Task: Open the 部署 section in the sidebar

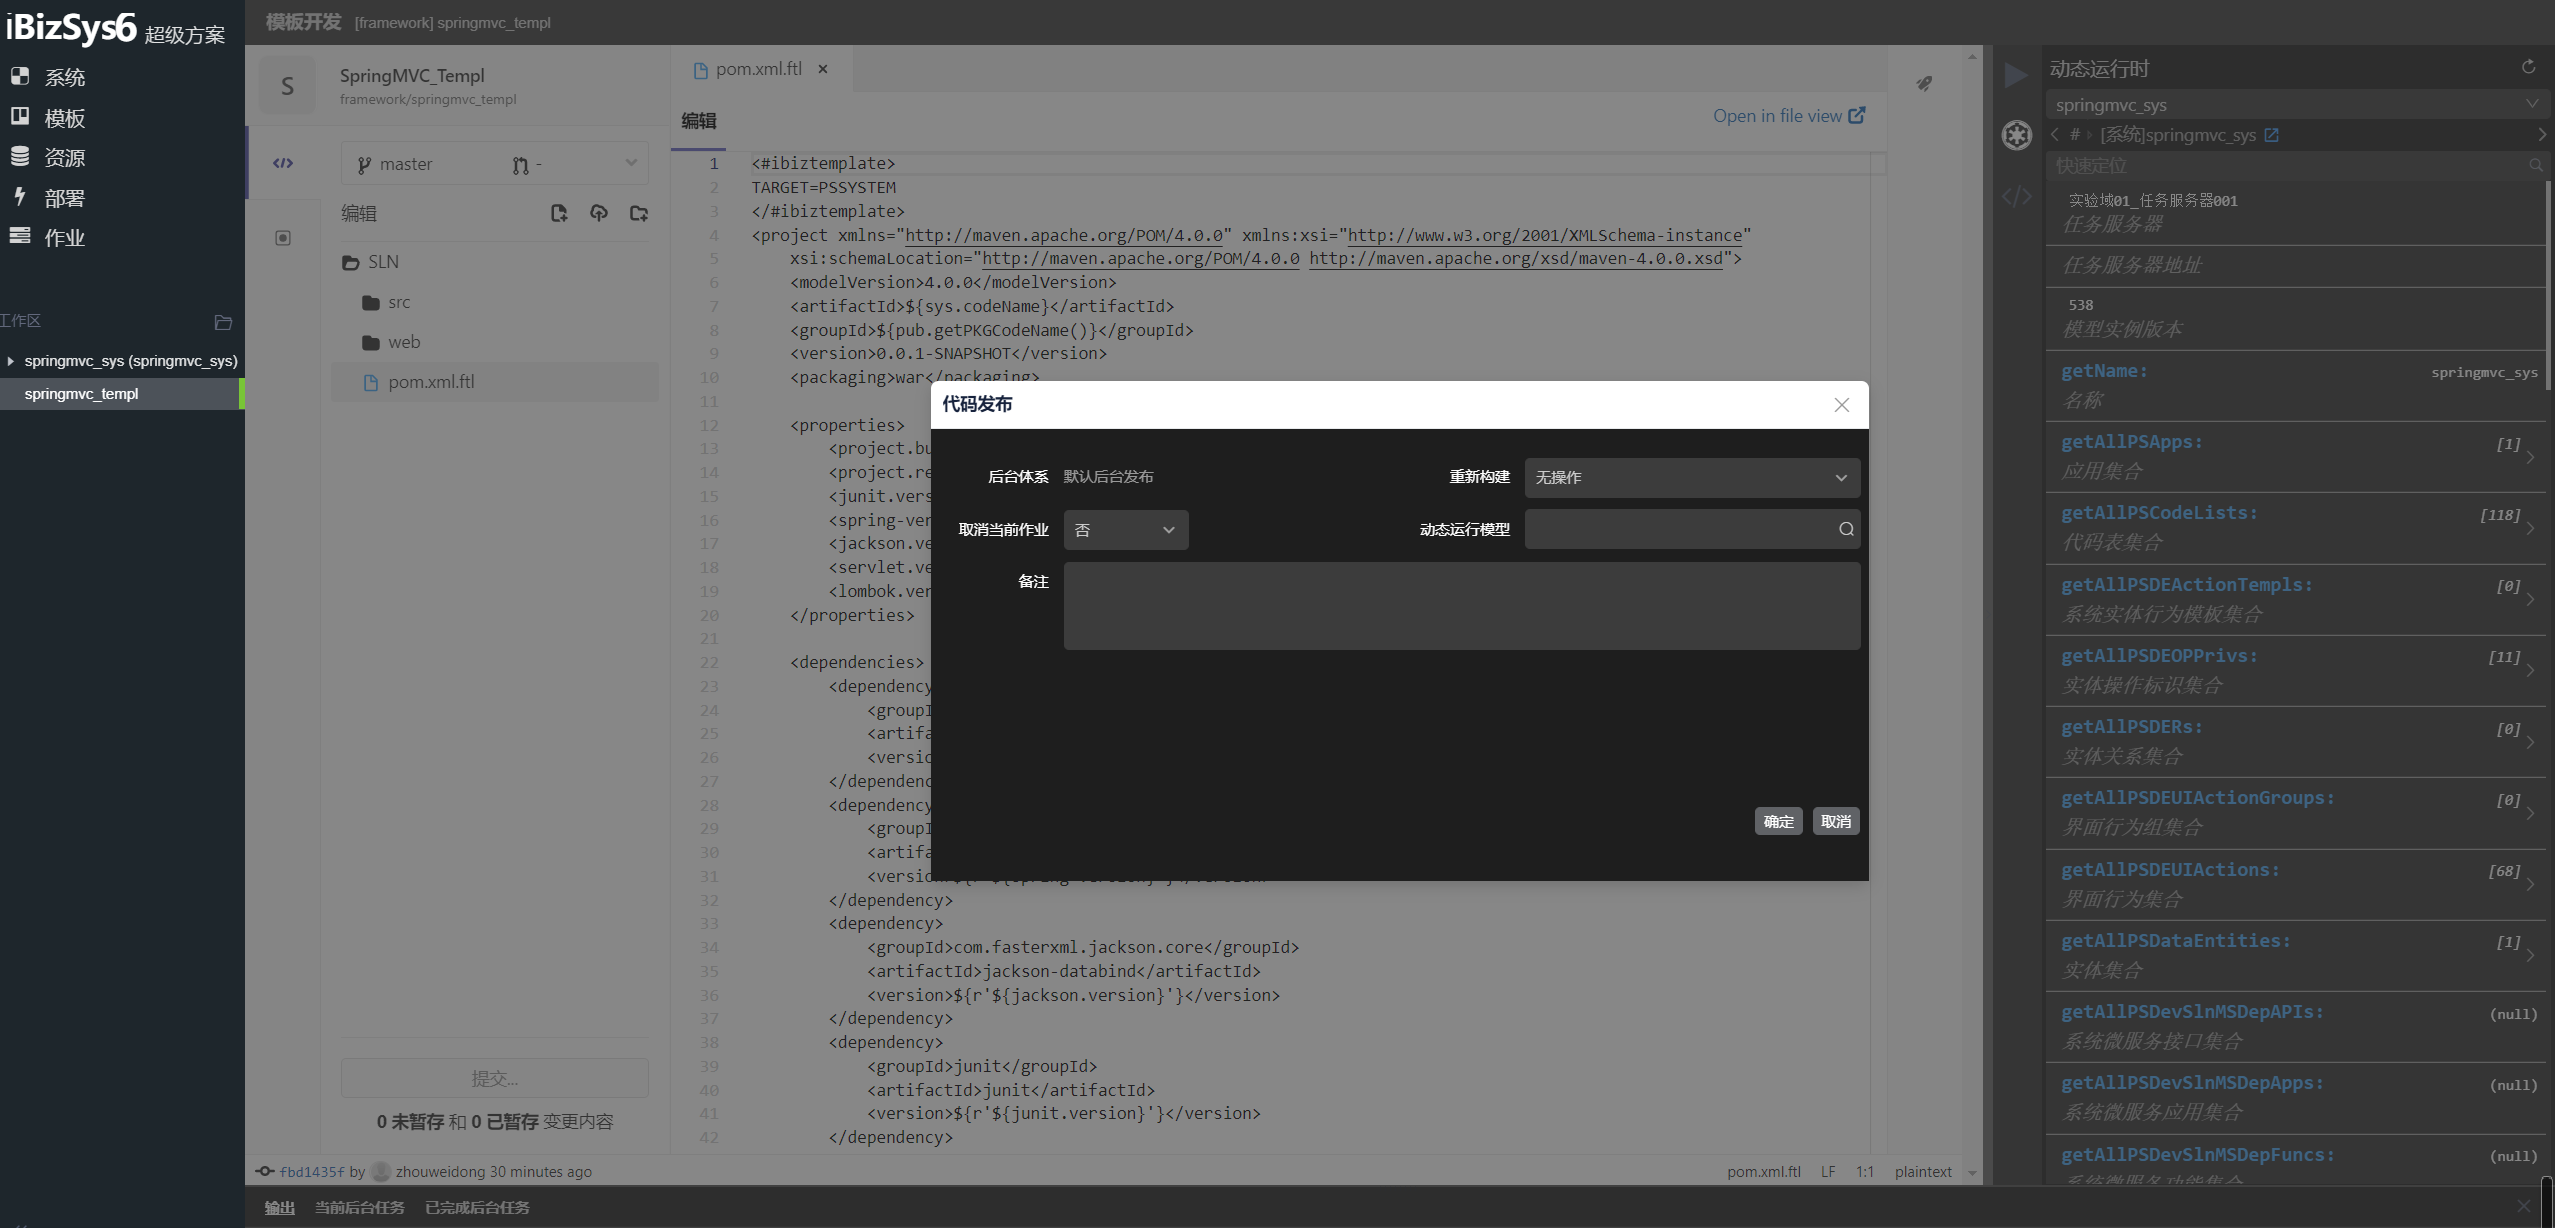Action: tap(48, 198)
